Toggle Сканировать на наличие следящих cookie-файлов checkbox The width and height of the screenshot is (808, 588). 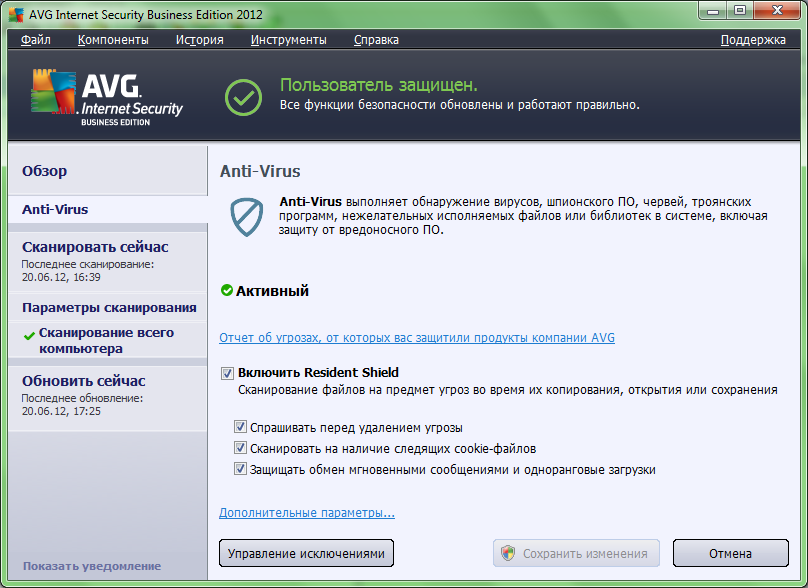click(240, 447)
